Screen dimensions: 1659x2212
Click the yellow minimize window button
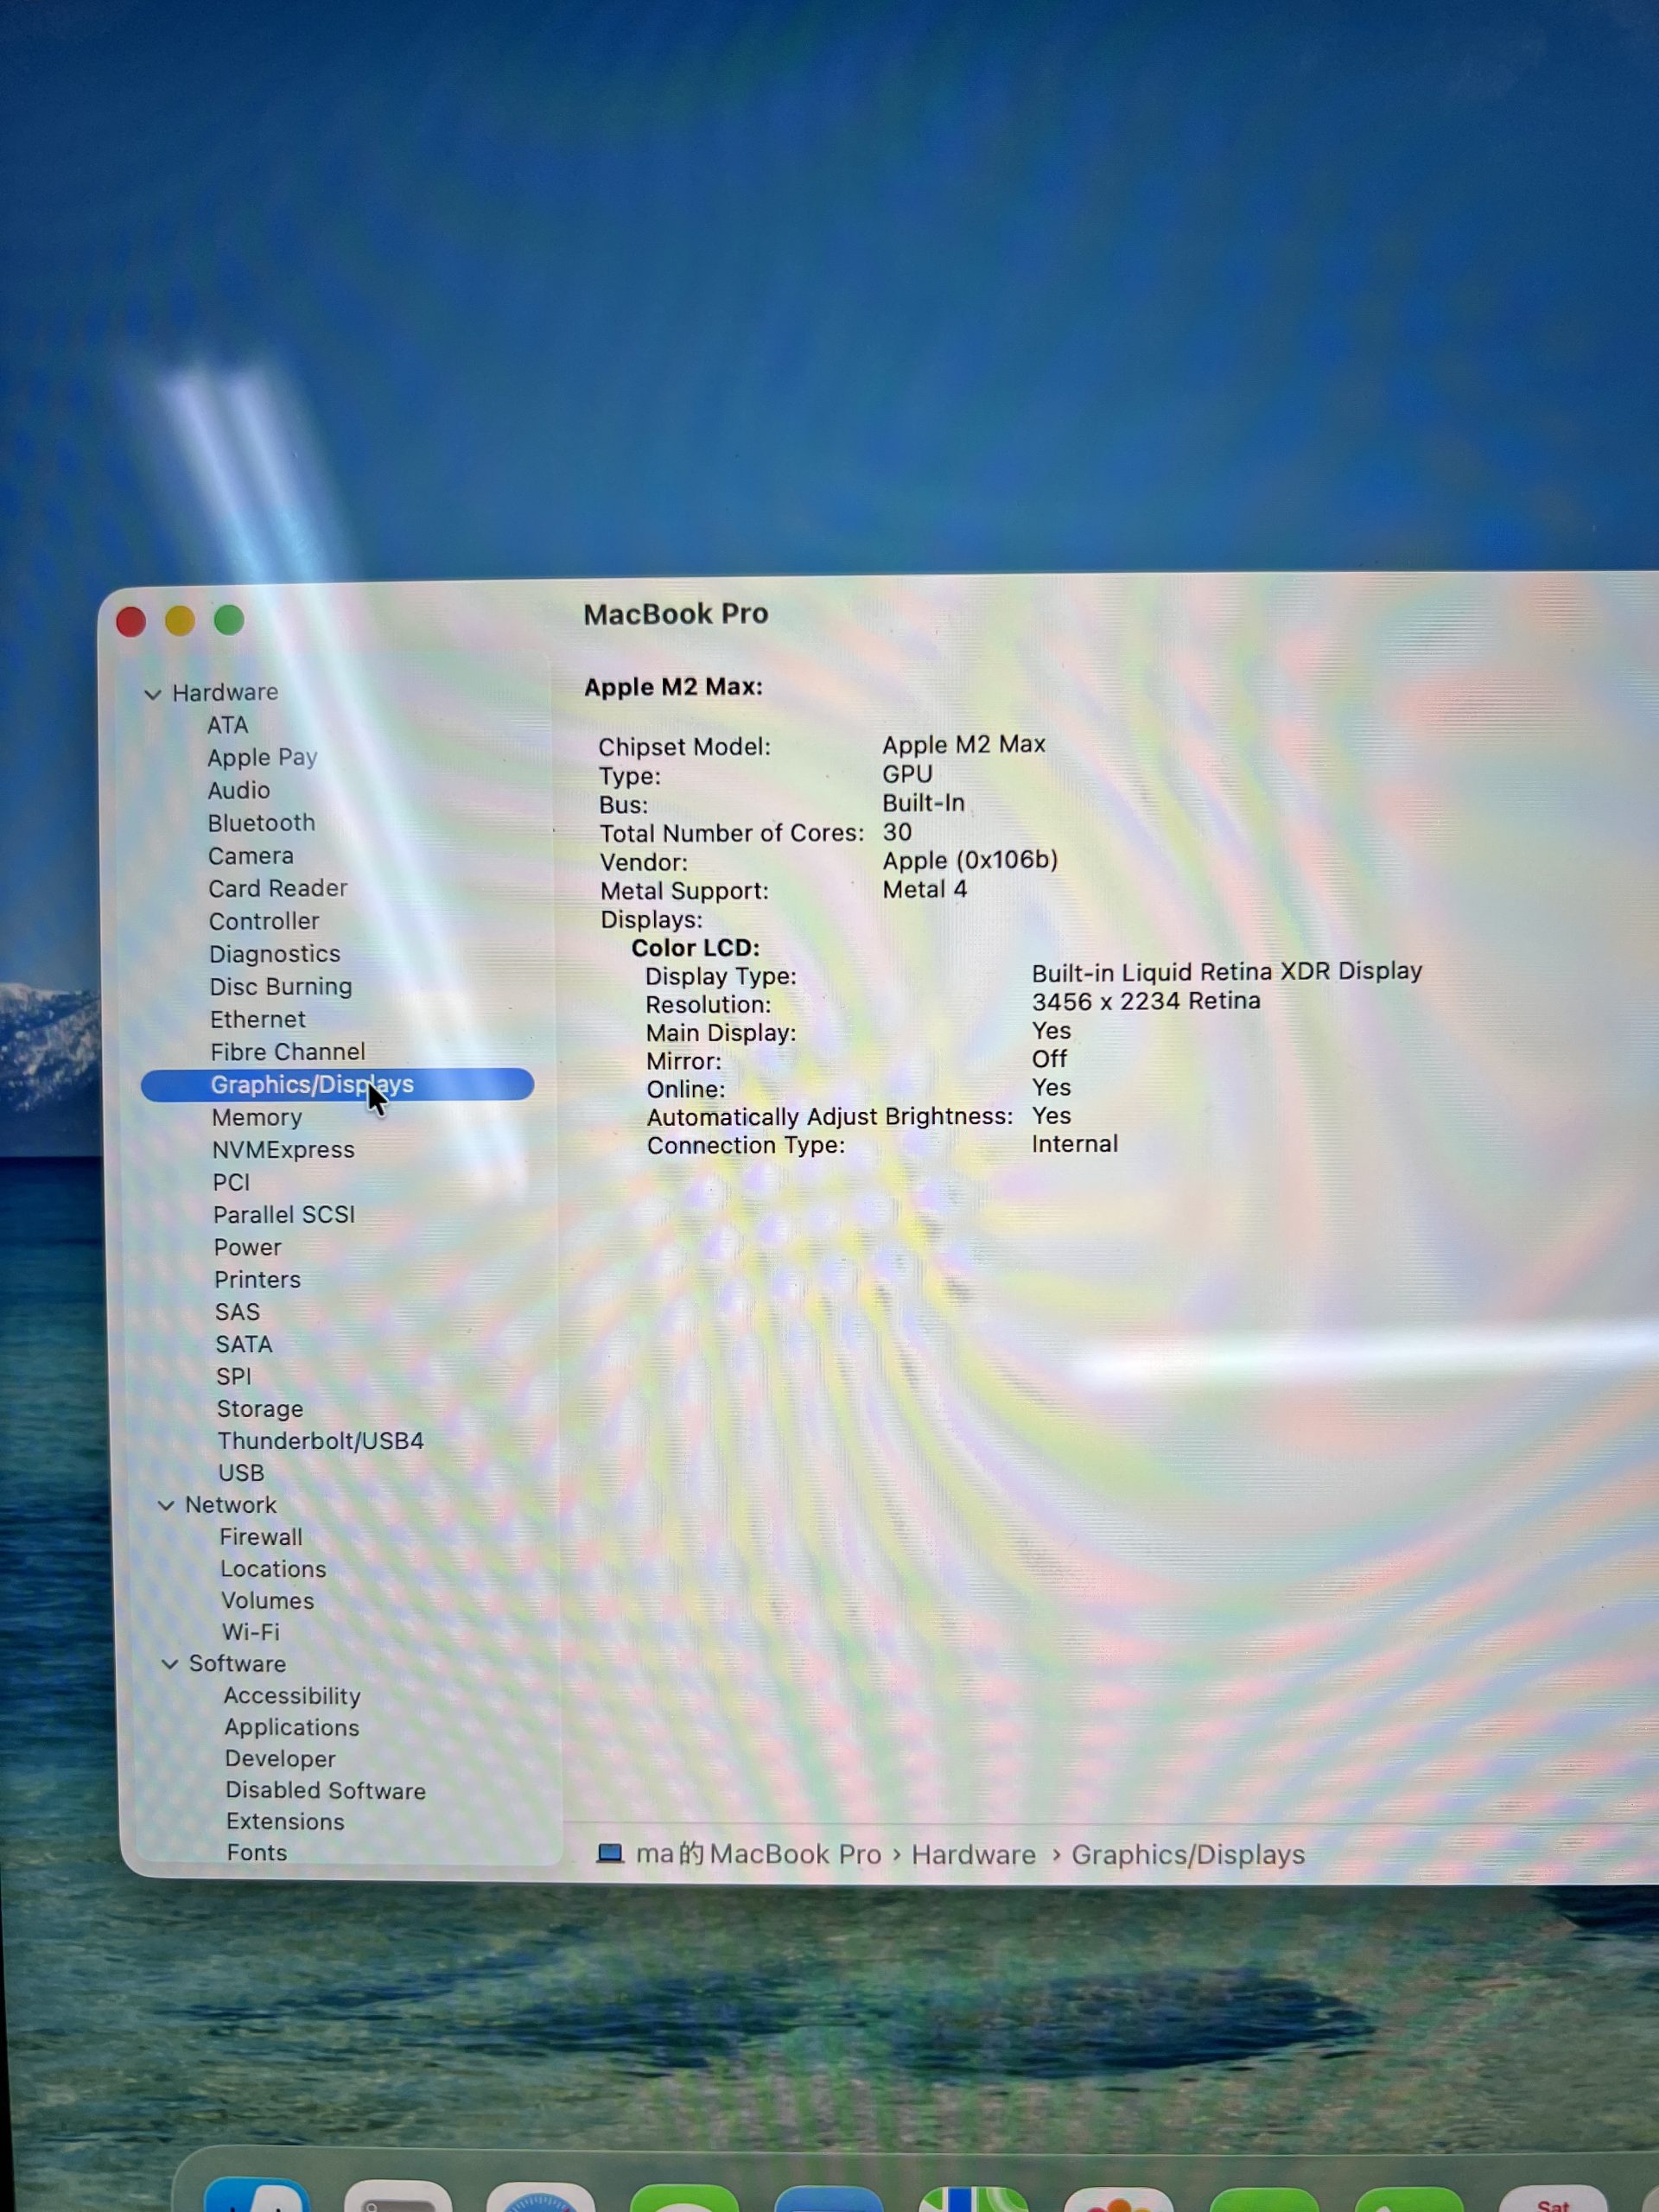pos(180,621)
